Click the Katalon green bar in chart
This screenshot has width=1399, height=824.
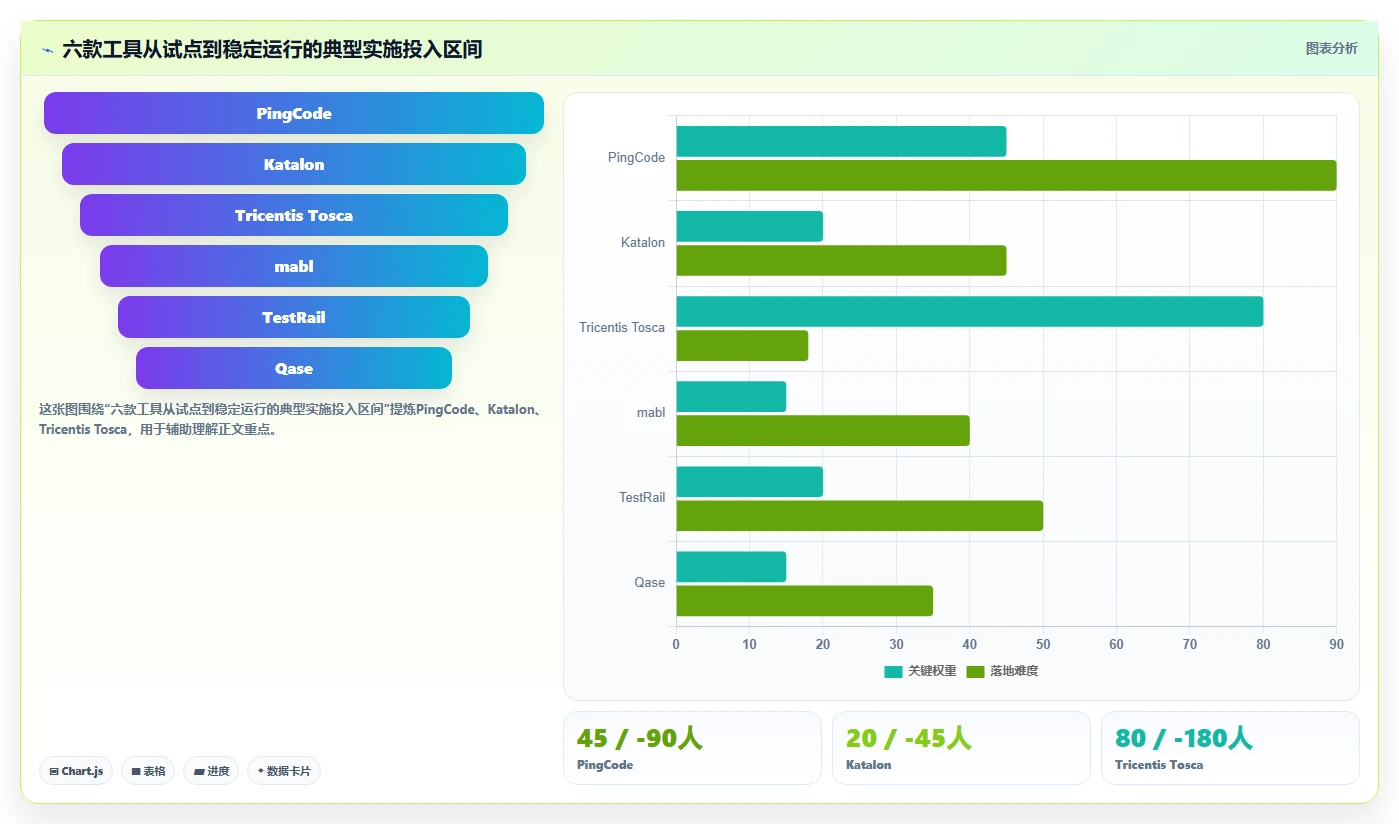click(841, 260)
